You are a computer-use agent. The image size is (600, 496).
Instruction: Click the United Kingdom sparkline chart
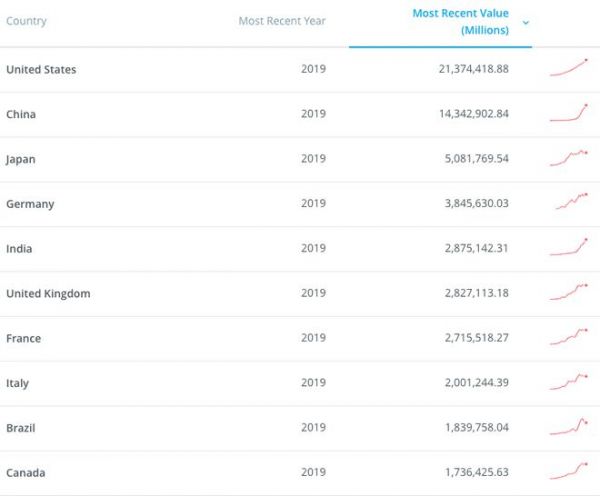click(568, 292)
